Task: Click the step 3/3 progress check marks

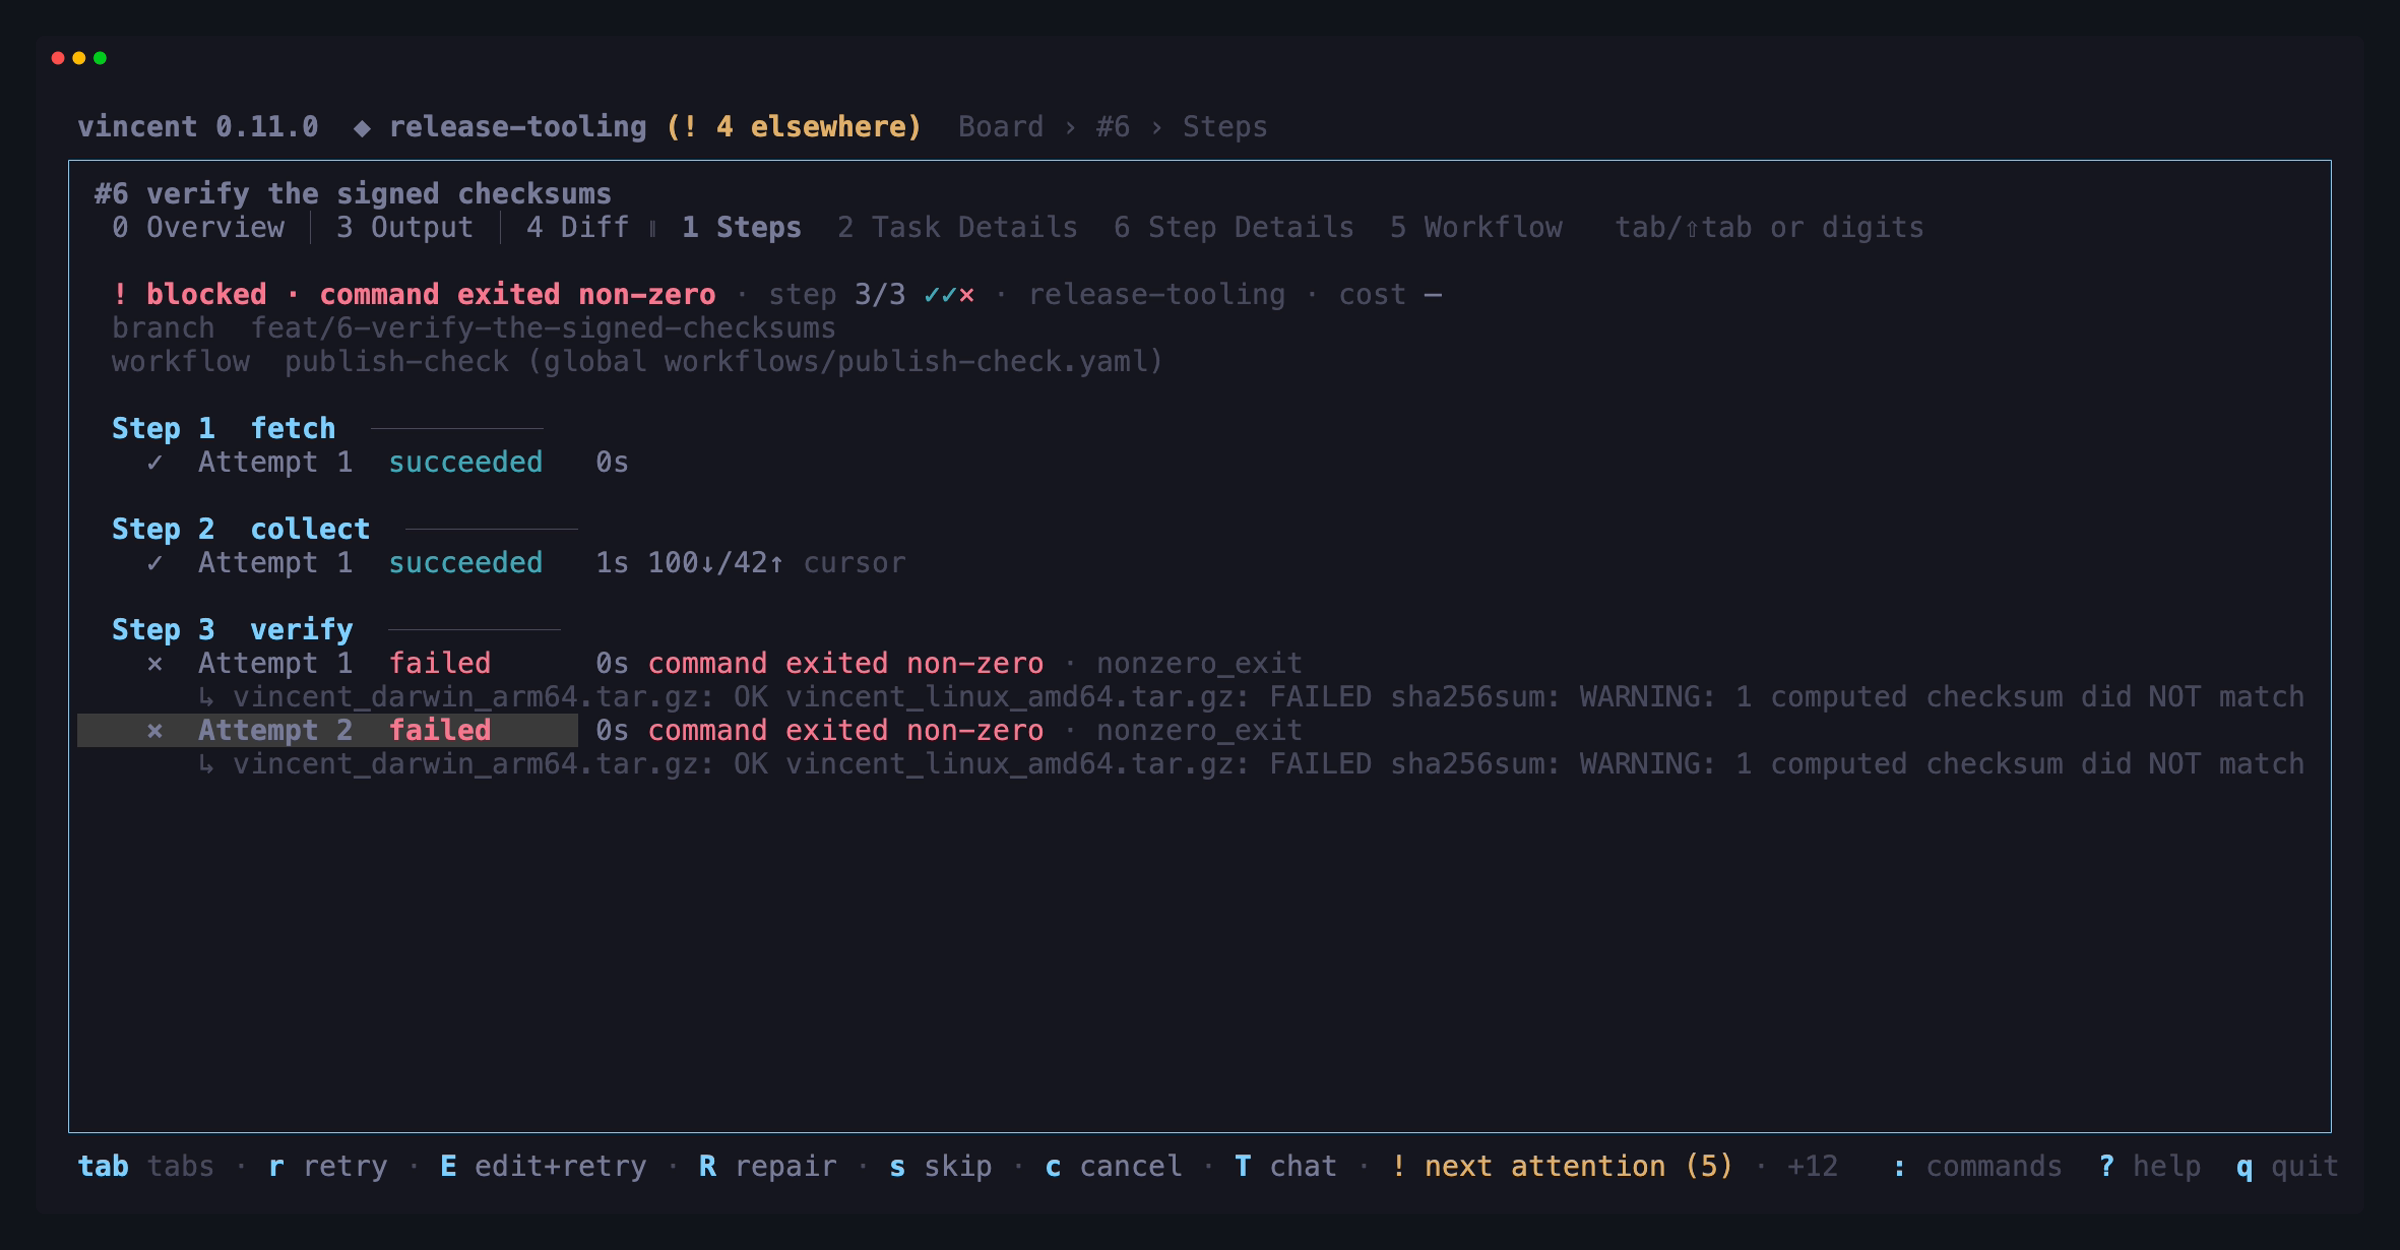Action: (x=949, y=295)
